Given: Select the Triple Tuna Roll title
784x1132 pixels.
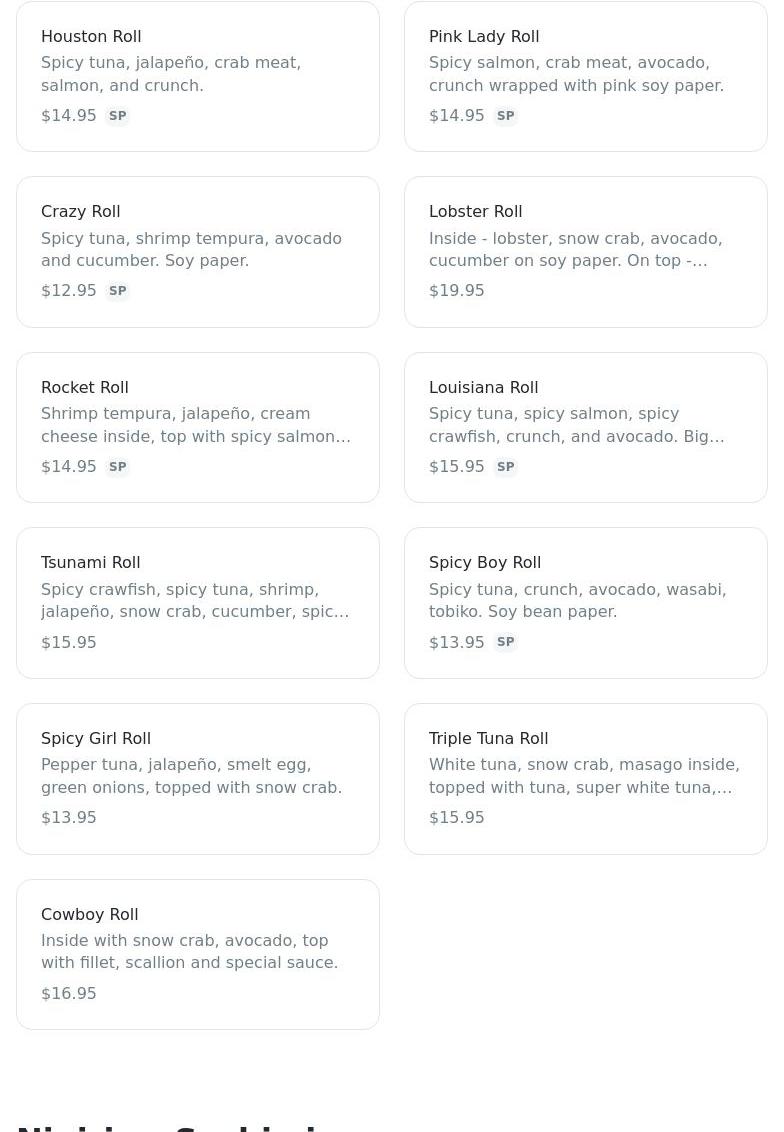Looking at the screenshot, I should 488,738.
